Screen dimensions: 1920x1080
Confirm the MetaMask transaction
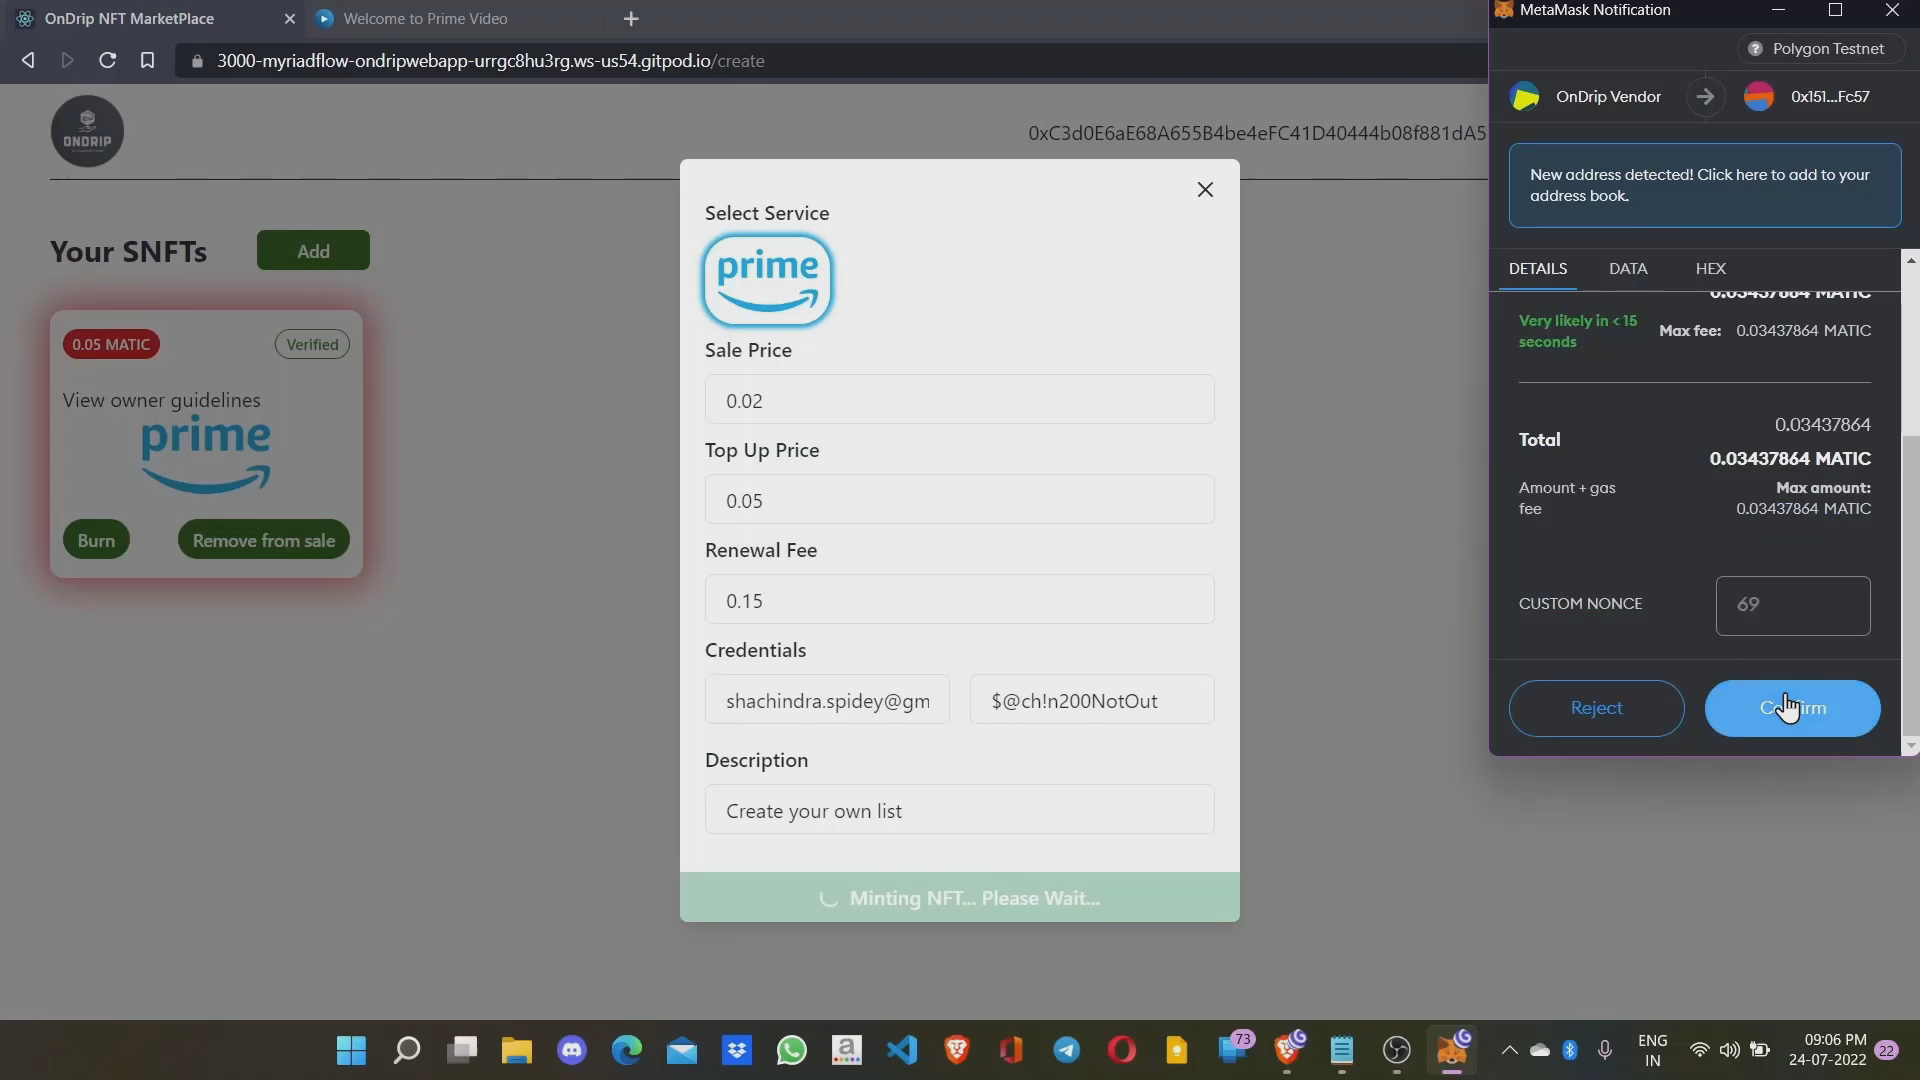pos(1792,708)
